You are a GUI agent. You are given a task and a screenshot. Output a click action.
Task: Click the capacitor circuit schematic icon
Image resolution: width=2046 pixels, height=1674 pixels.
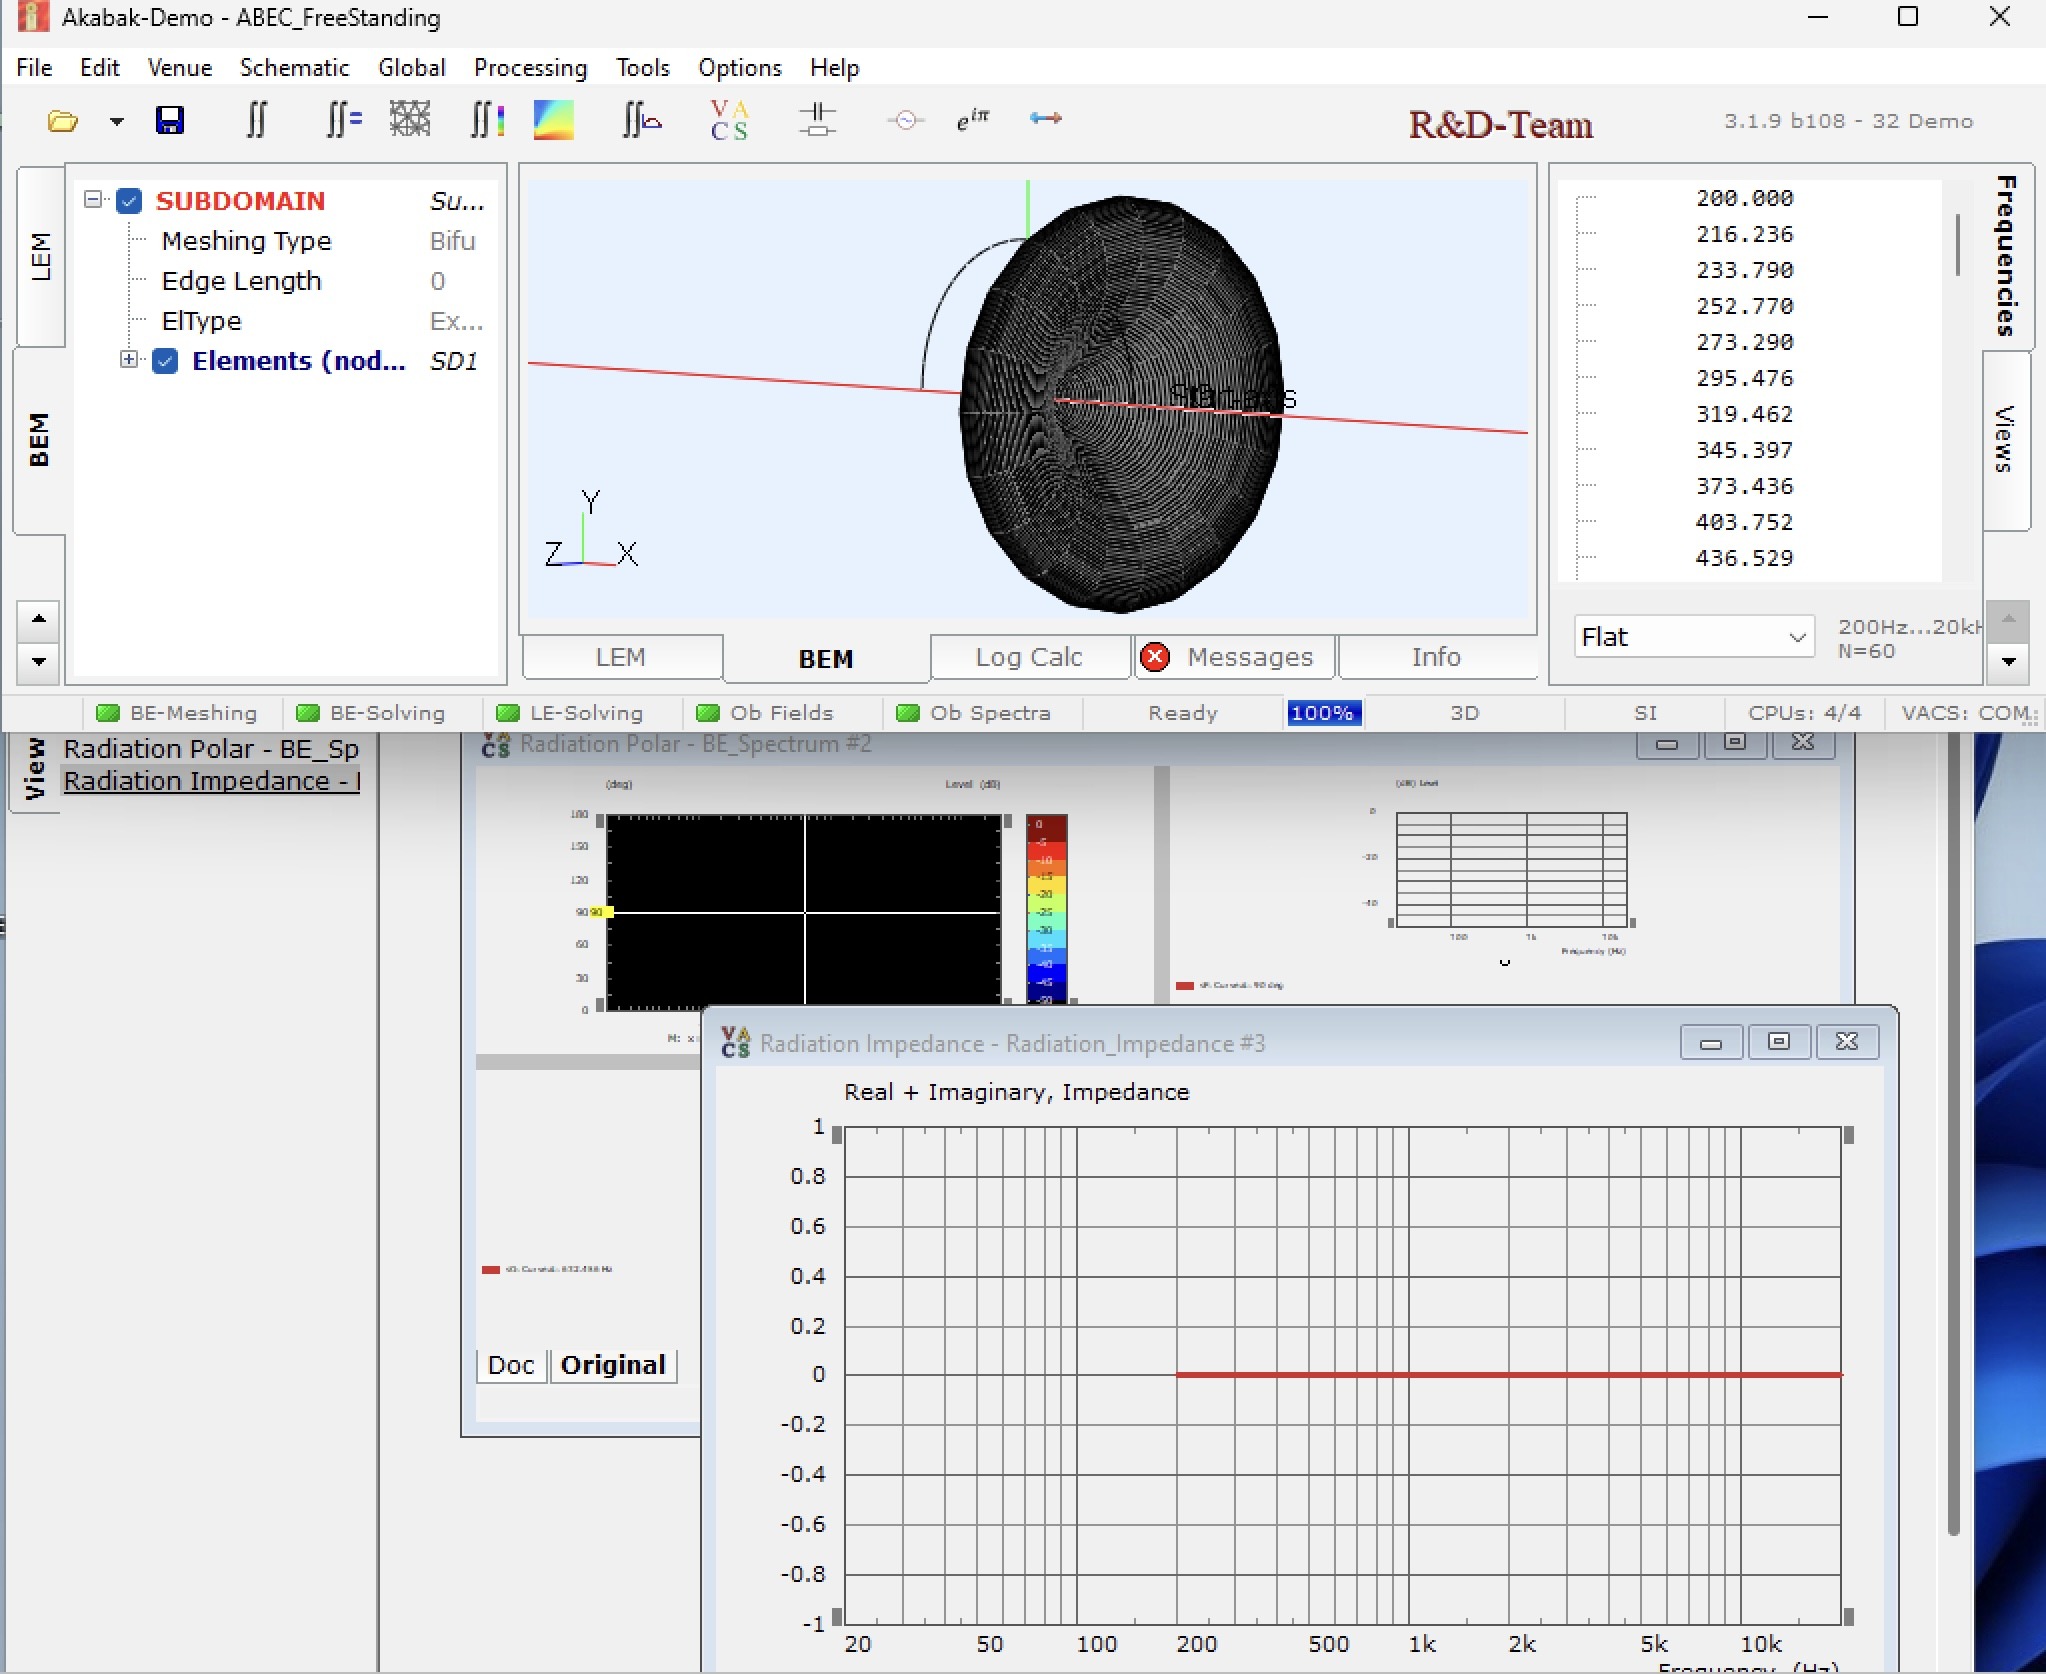coord(817,120)
